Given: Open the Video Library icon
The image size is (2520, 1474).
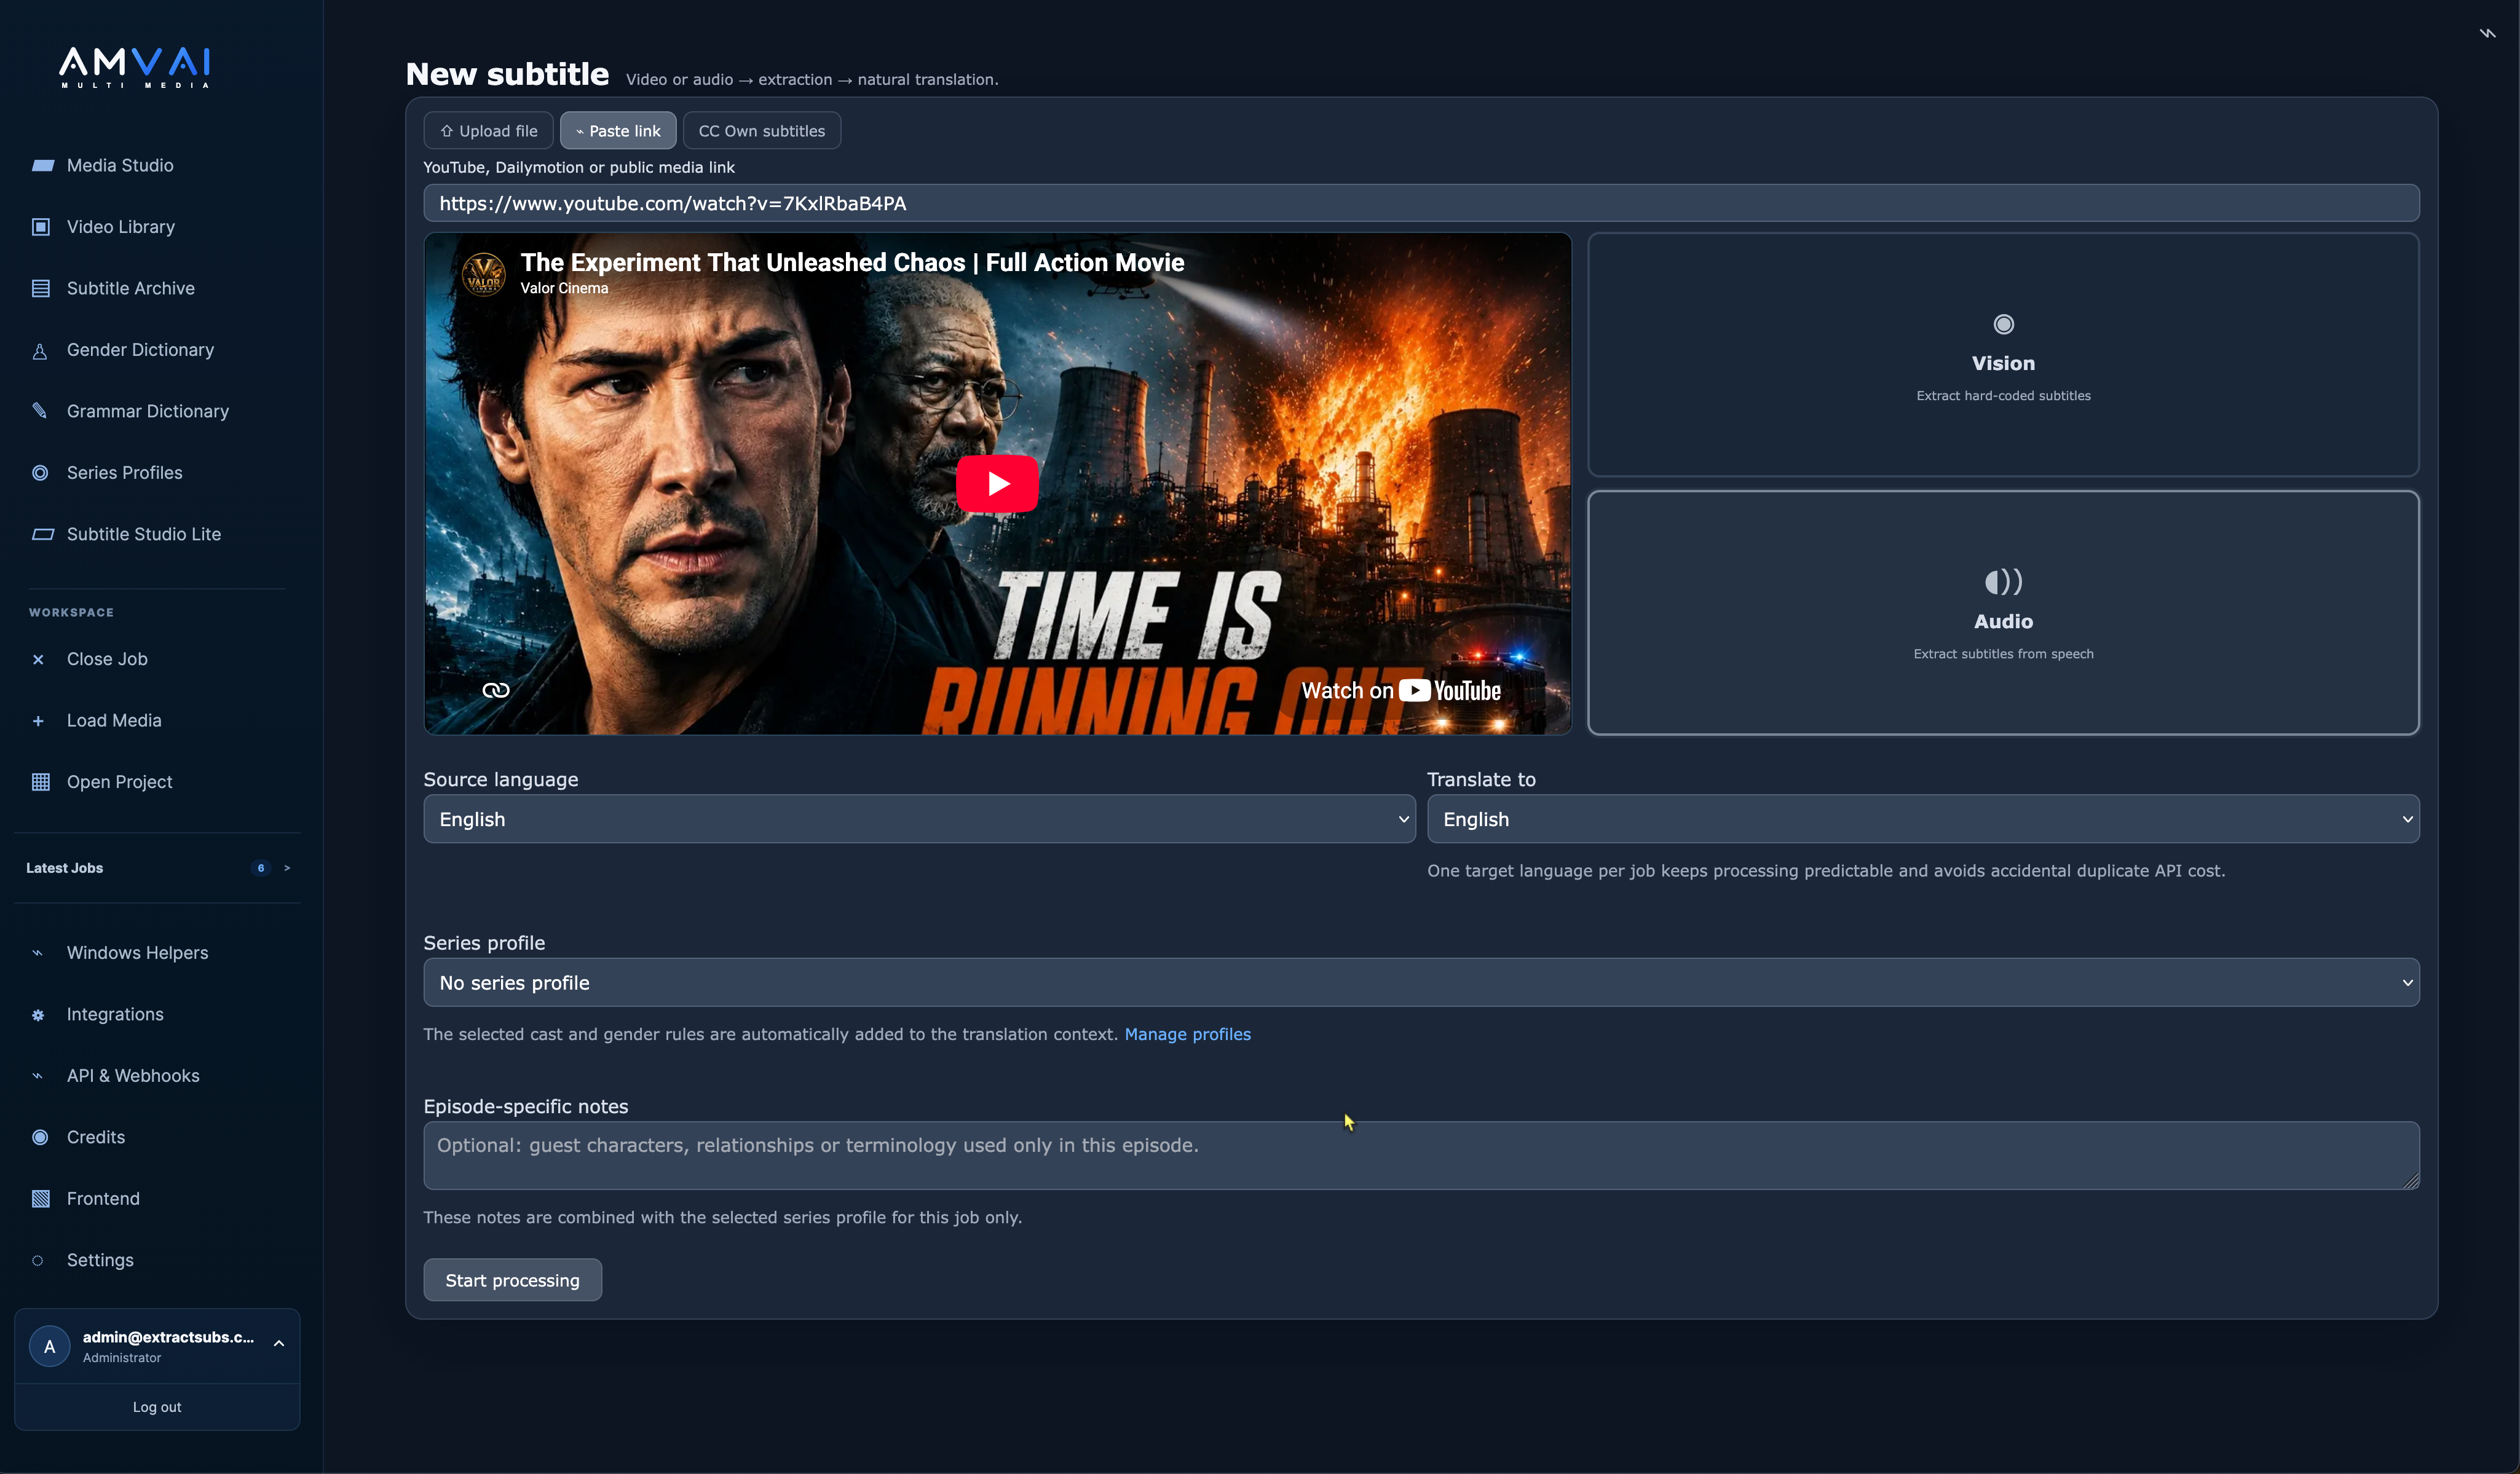Looking at the screenshot, I should tap(41, 227).
